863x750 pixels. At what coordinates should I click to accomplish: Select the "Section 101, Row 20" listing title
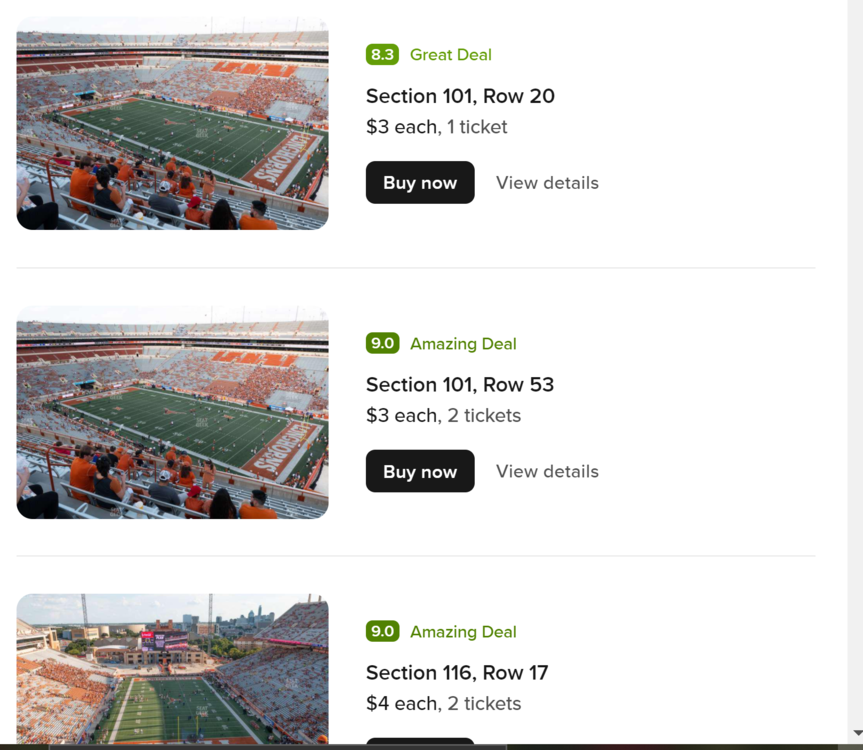[460, 96]
